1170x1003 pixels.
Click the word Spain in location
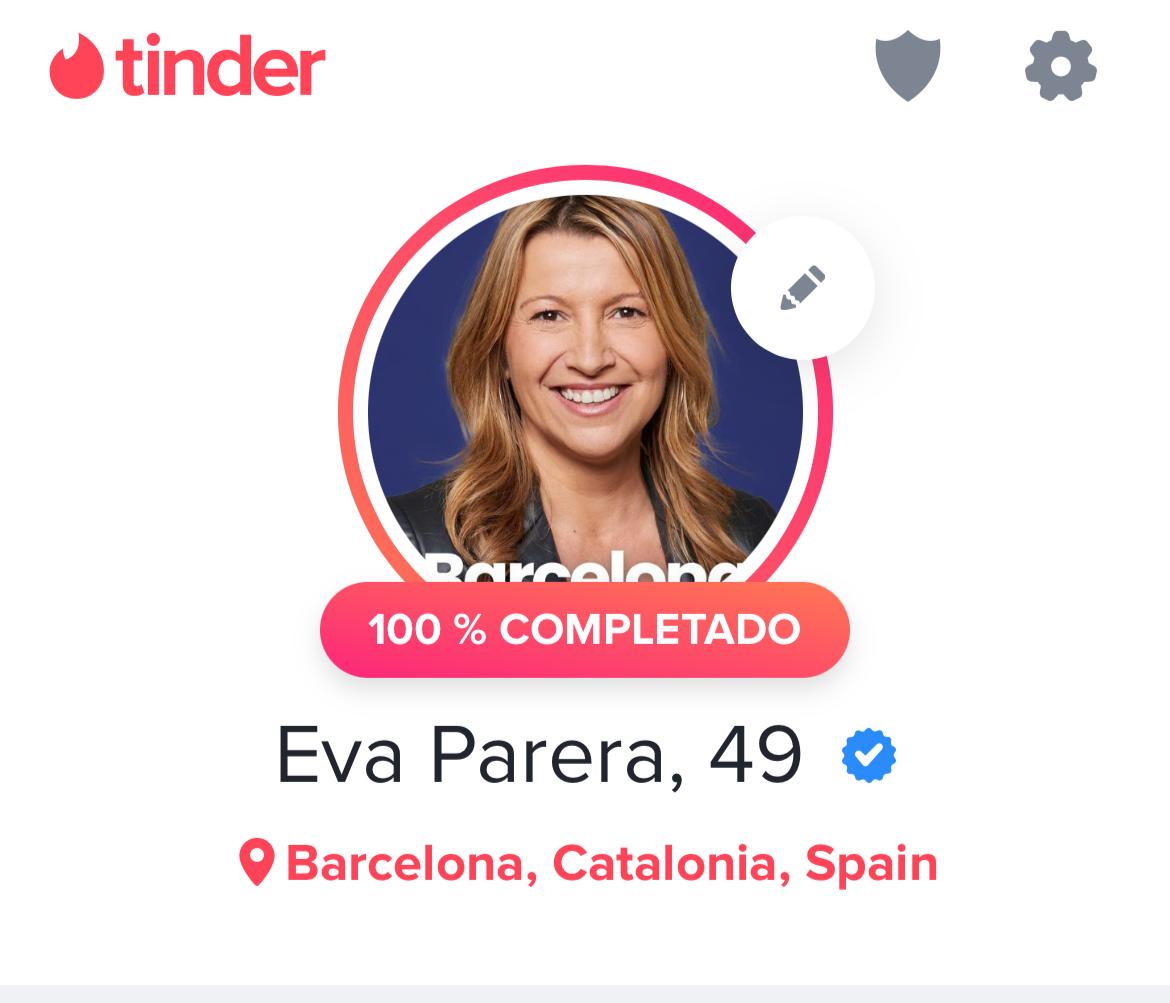point(871,865)
